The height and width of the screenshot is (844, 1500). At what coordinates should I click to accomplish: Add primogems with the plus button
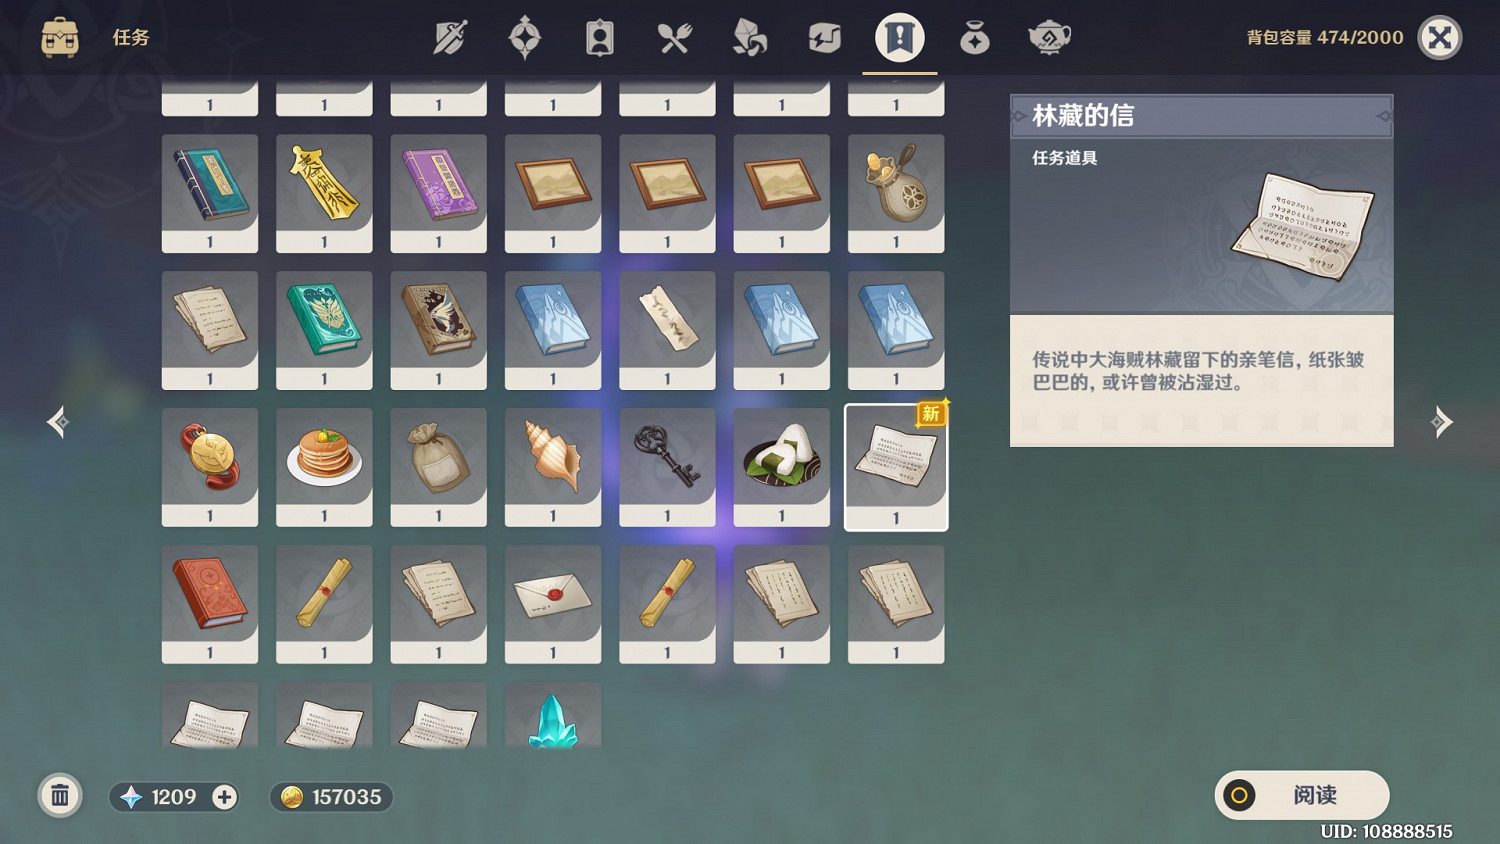tap(224, 797)
